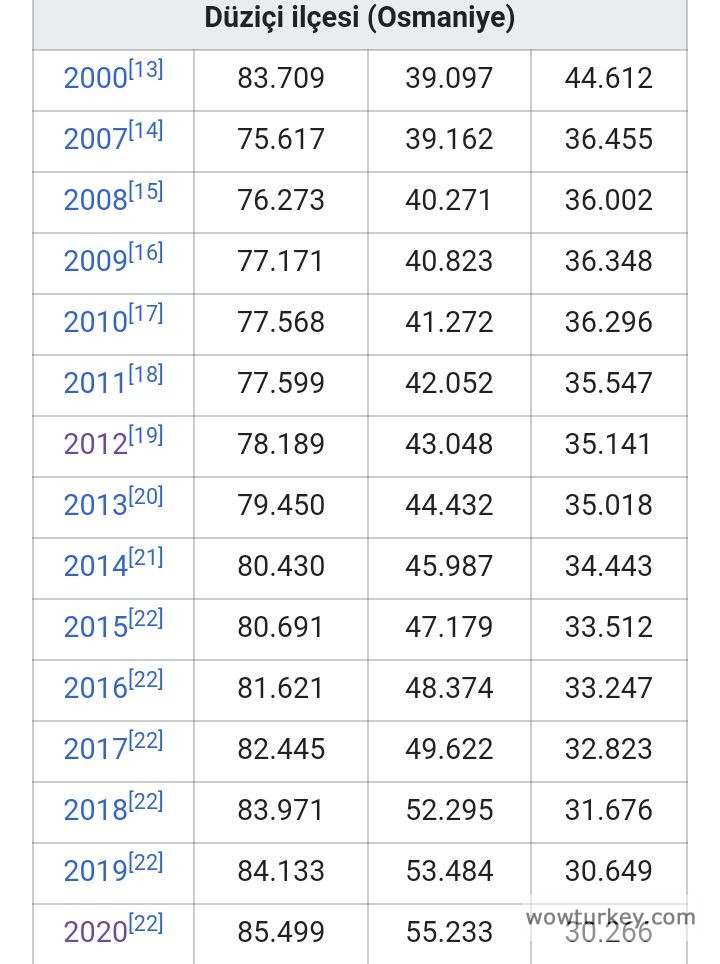Visit the 2011 year link

pyautogui.click(x=95, y=384)
